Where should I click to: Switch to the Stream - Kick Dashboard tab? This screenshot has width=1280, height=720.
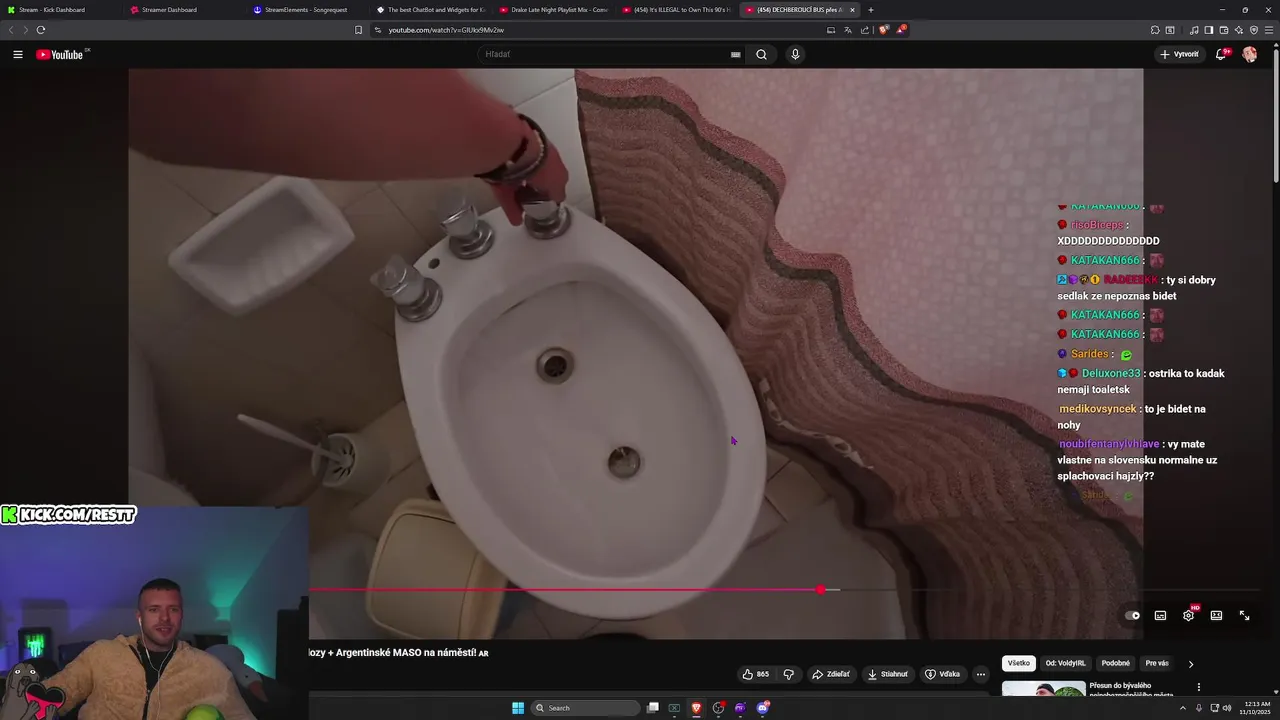tap(60, 10)
